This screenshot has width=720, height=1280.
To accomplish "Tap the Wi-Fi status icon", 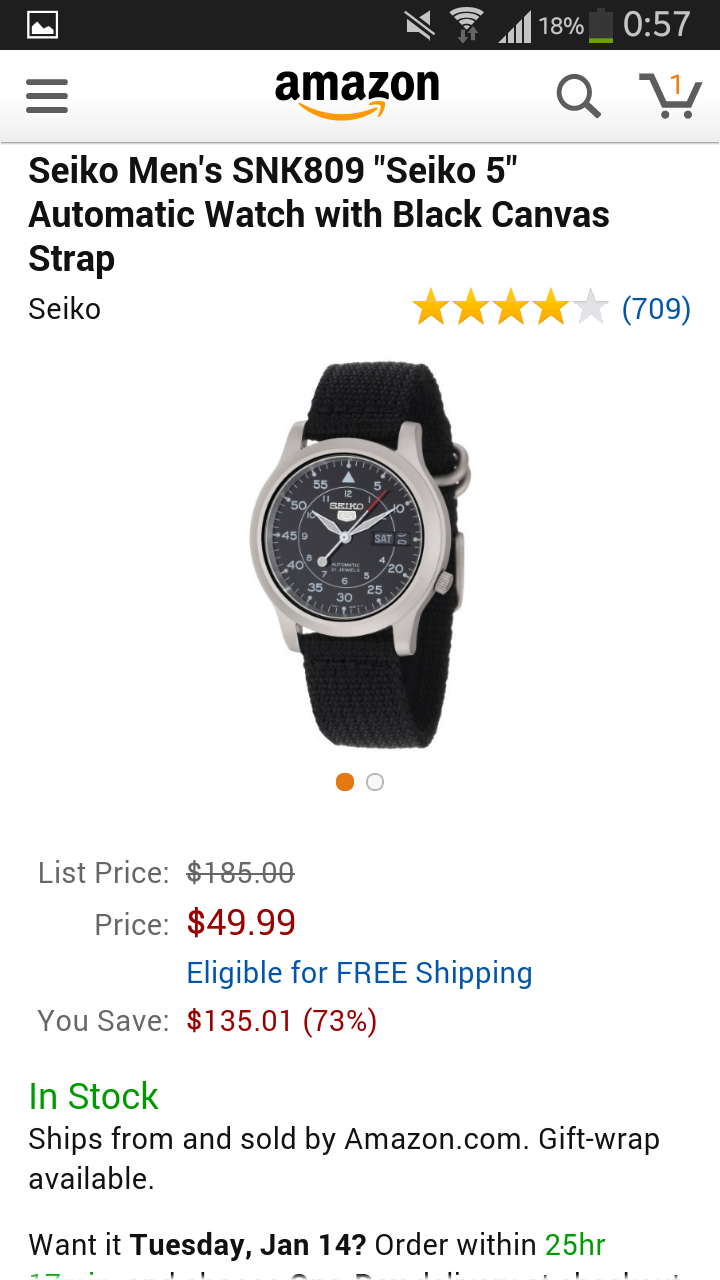I will point(466,25).
